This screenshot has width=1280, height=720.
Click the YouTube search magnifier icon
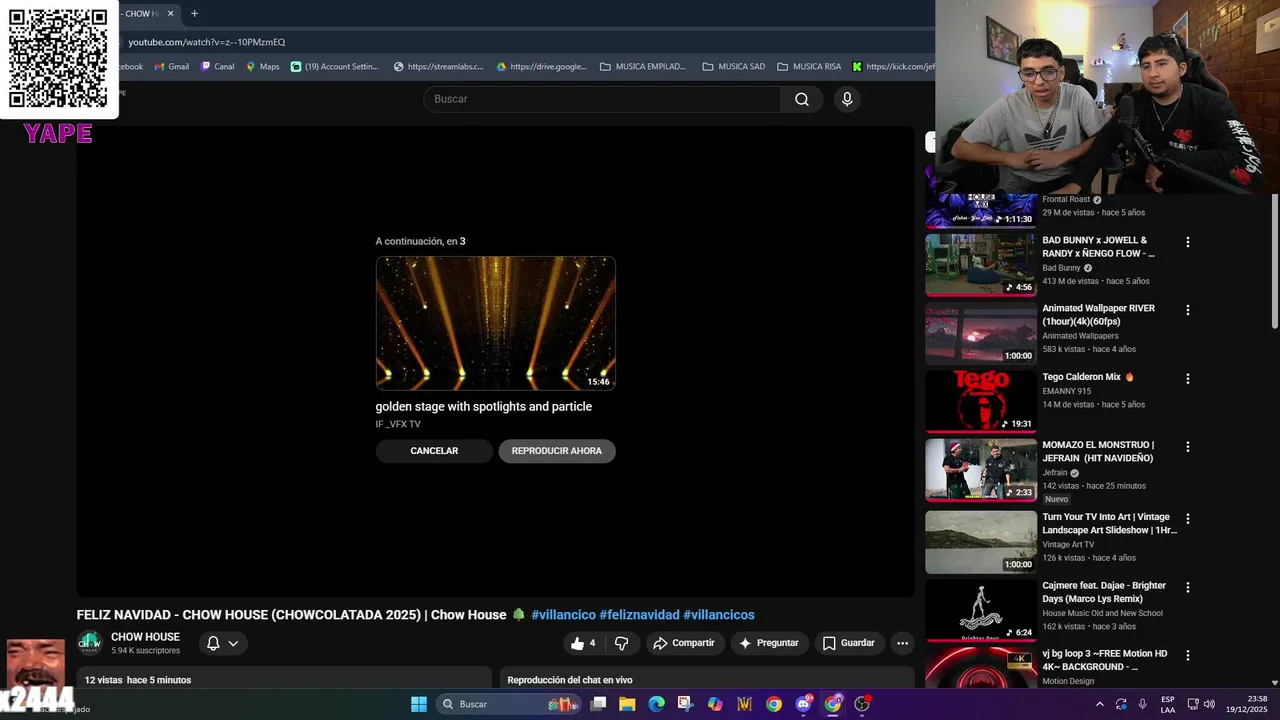[802, 99]
